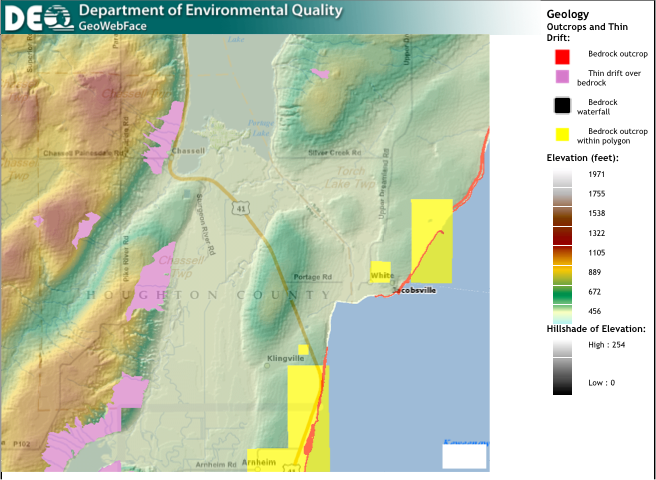Open the Department of Environmental Quality title

pos(210,11)
